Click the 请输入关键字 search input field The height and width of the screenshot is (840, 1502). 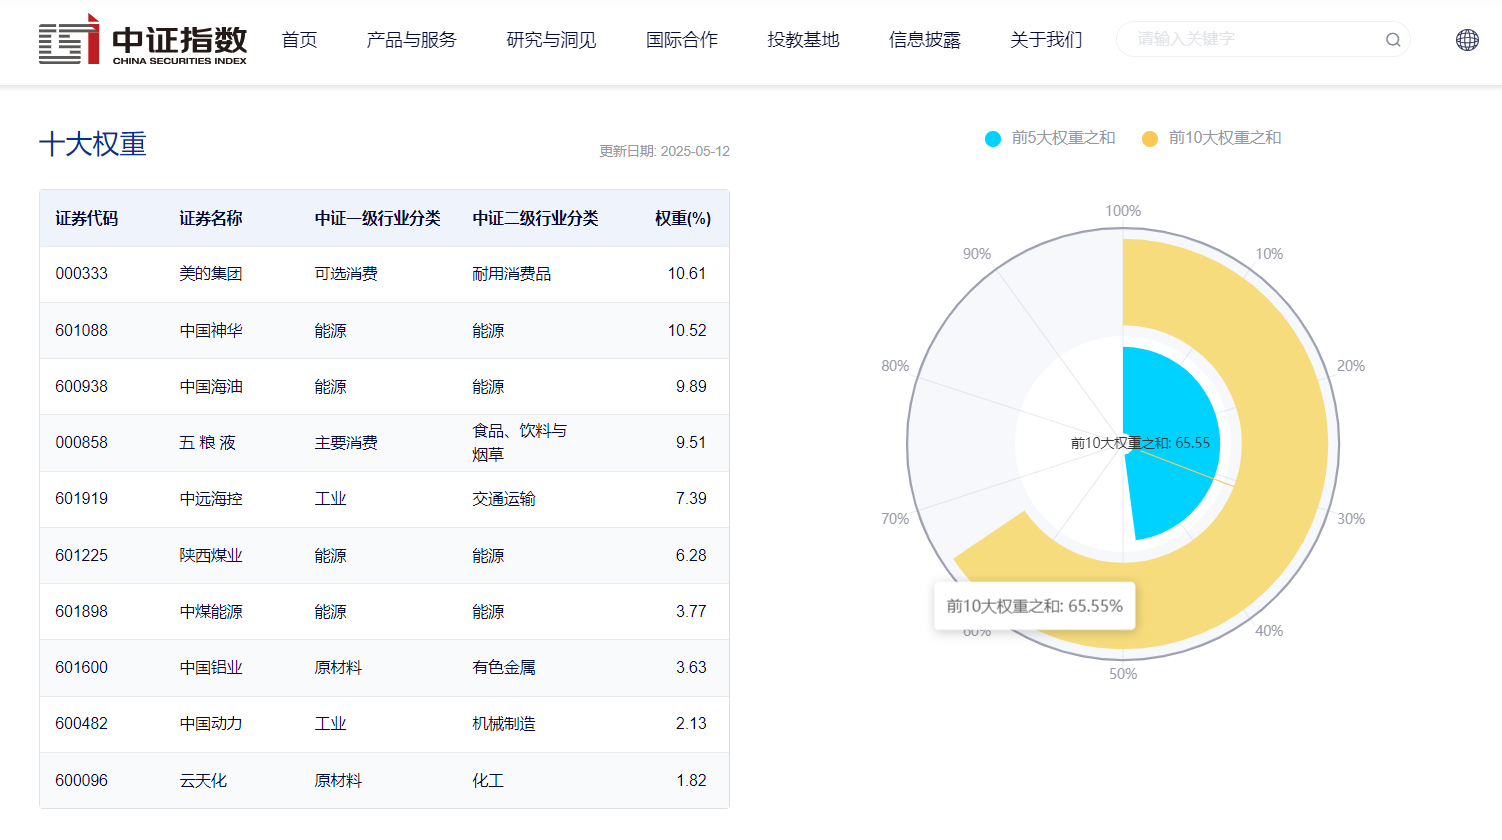click(1240, 39)
